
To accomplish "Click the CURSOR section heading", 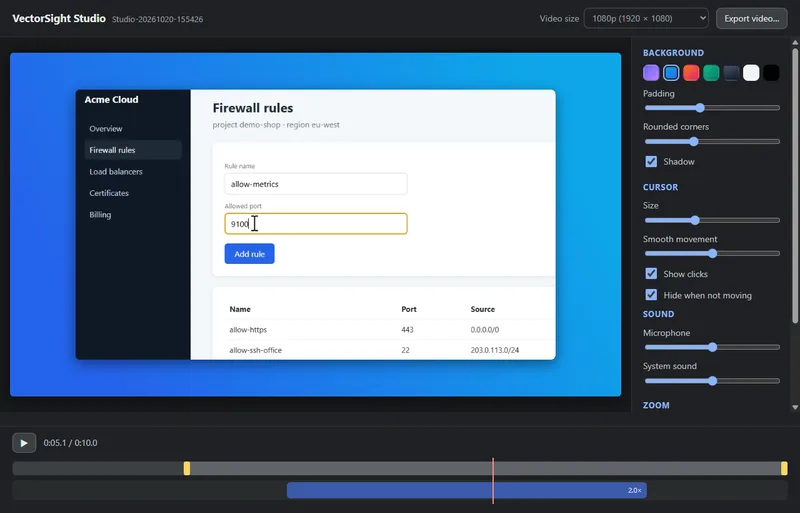I will pos(660,187).
